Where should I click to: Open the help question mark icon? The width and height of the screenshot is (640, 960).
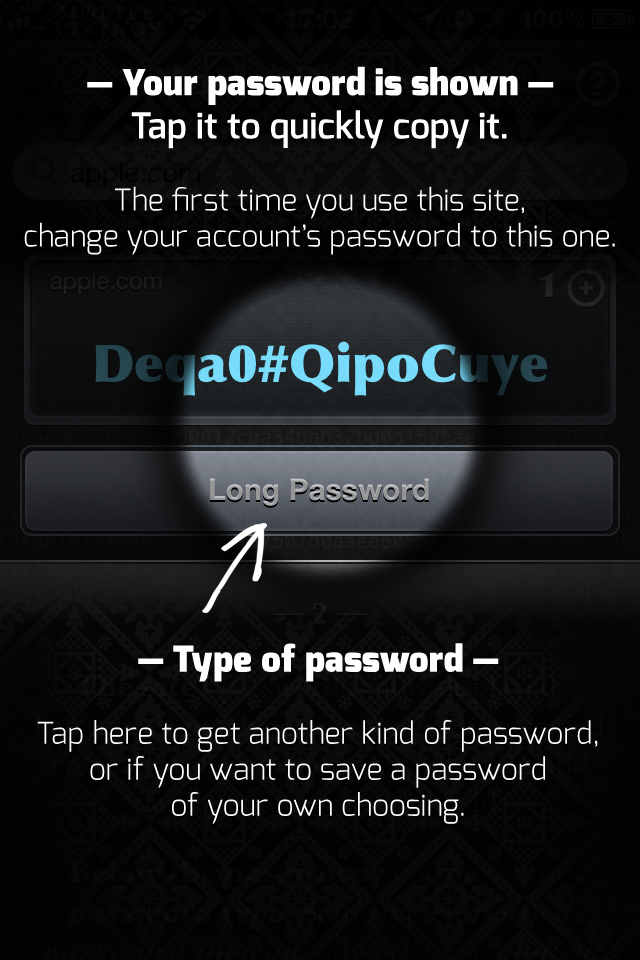point(596,84)
